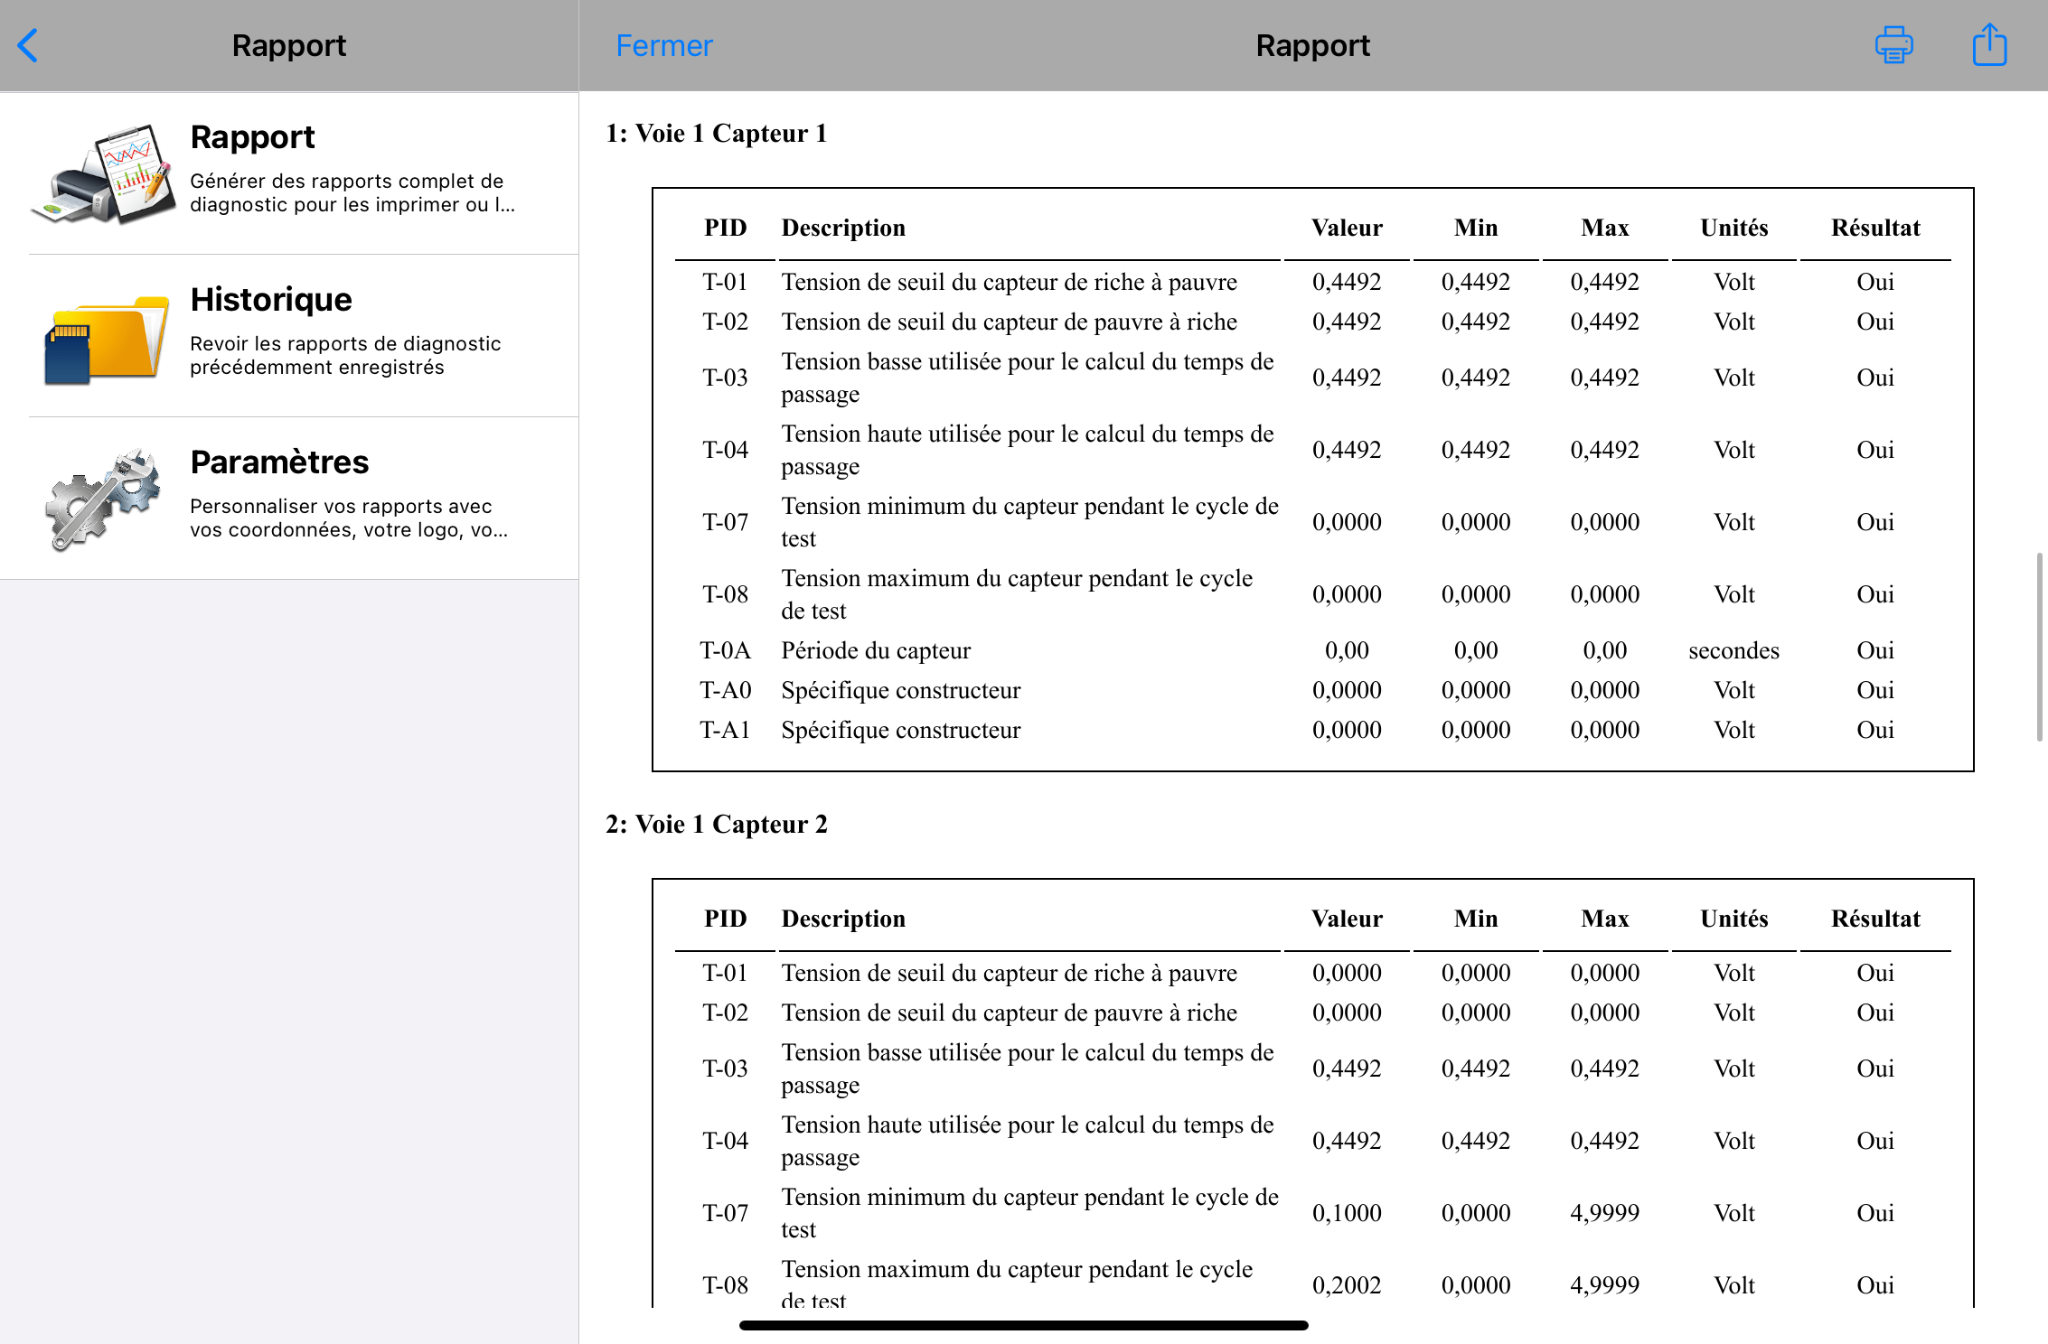Screen dimensions: 2048x1344
Task: Open the Historique folder icon
Action: tap(105, 338)
